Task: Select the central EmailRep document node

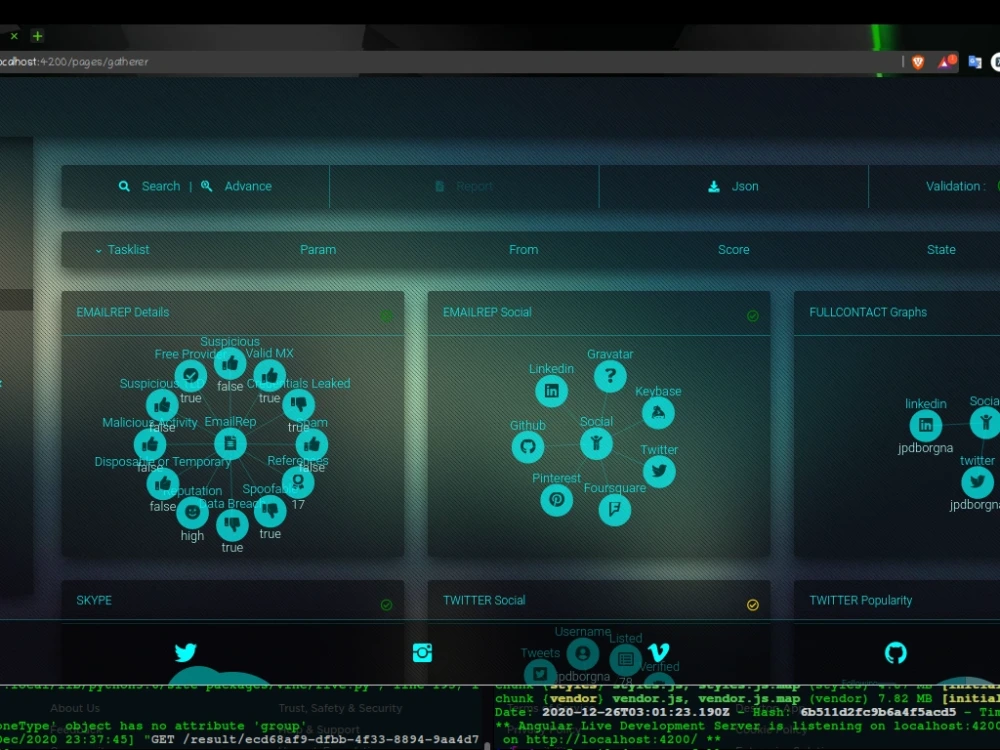Action: (x=230, y=443)
